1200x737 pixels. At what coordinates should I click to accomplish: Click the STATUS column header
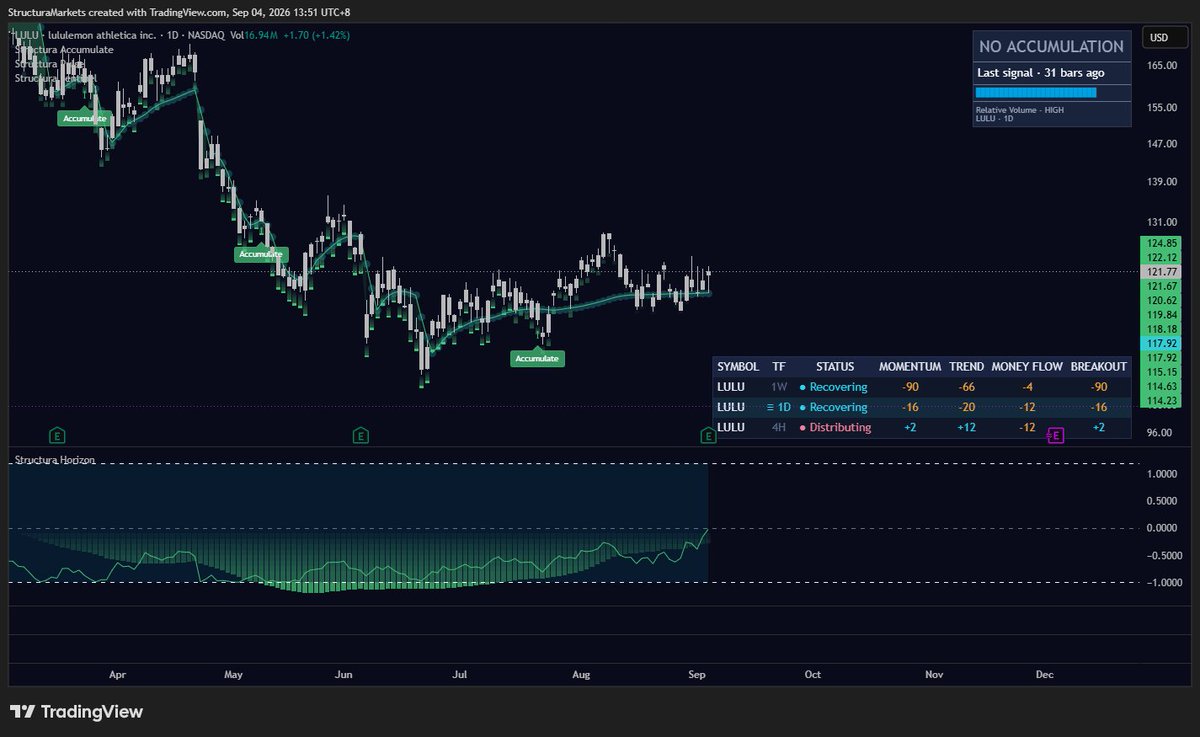pyautogui.click(x=835, y=367)
